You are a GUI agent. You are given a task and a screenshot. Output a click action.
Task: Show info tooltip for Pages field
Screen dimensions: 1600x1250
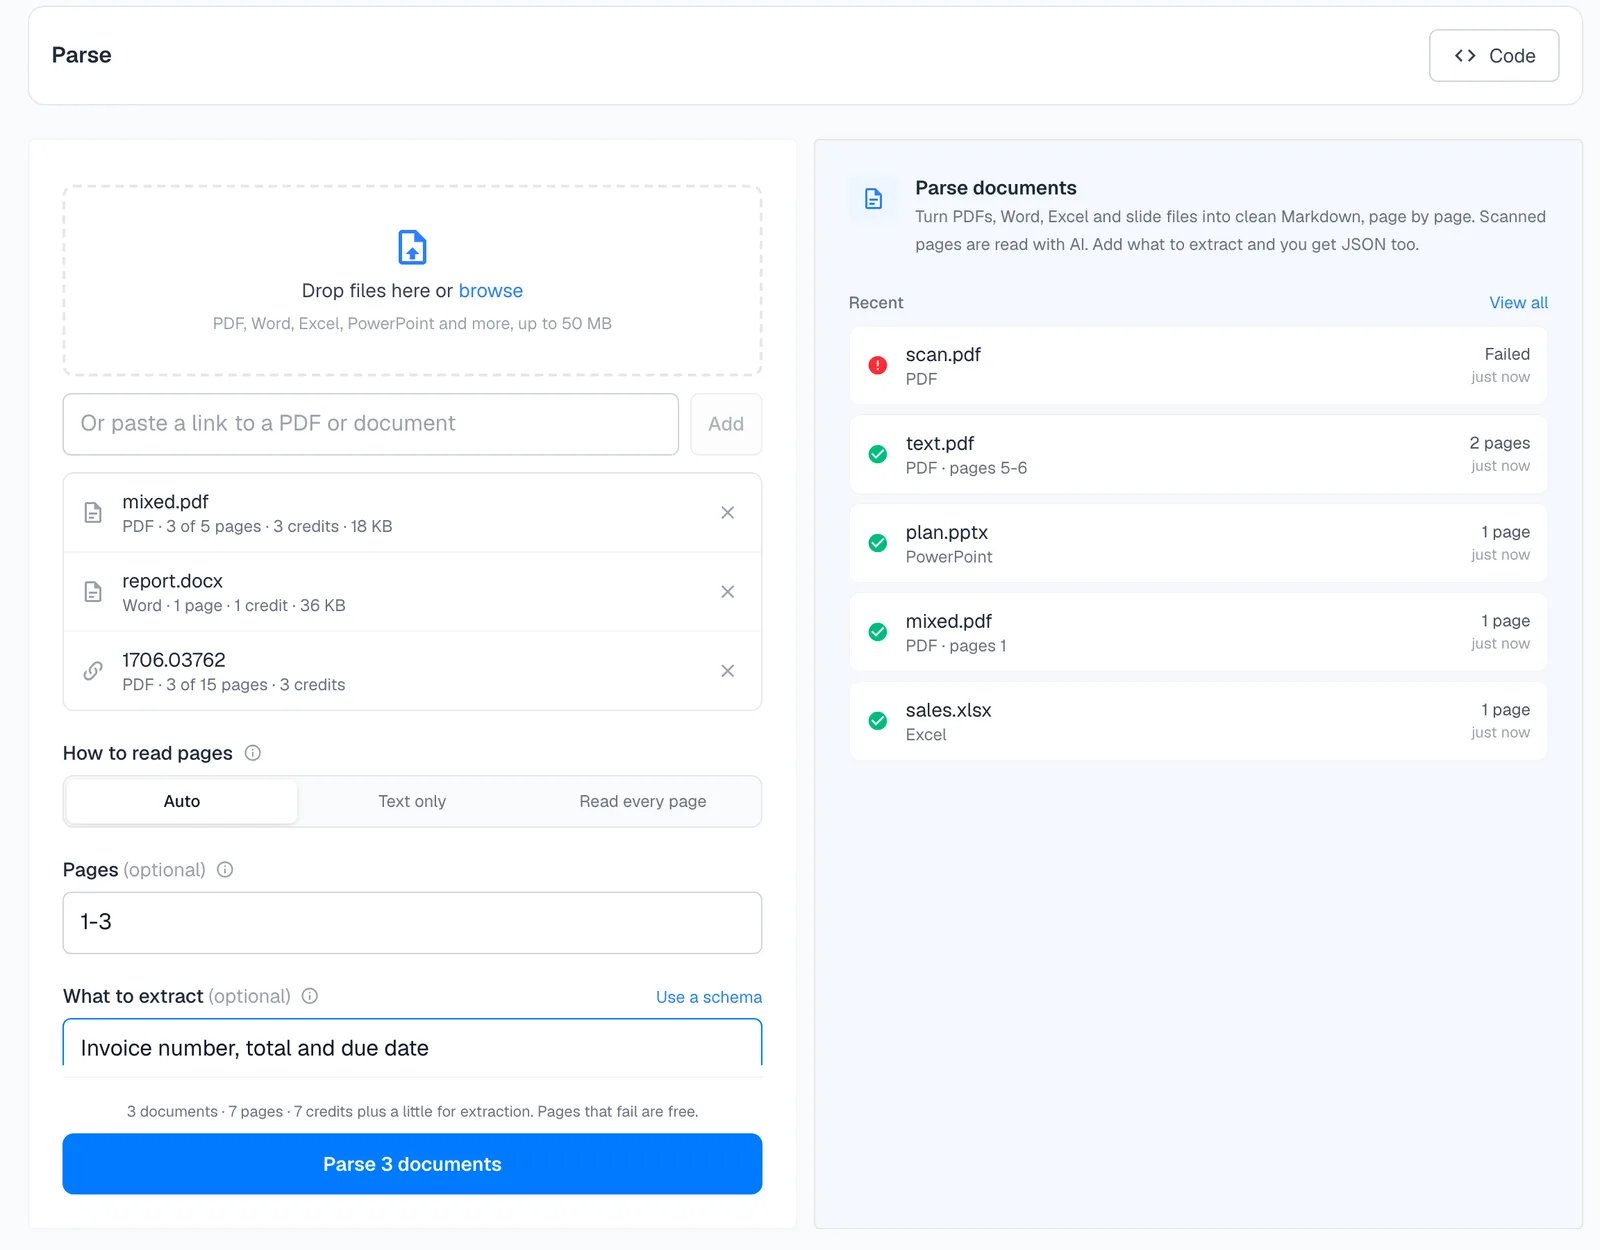pyautogui.click(x=225, y=870)
